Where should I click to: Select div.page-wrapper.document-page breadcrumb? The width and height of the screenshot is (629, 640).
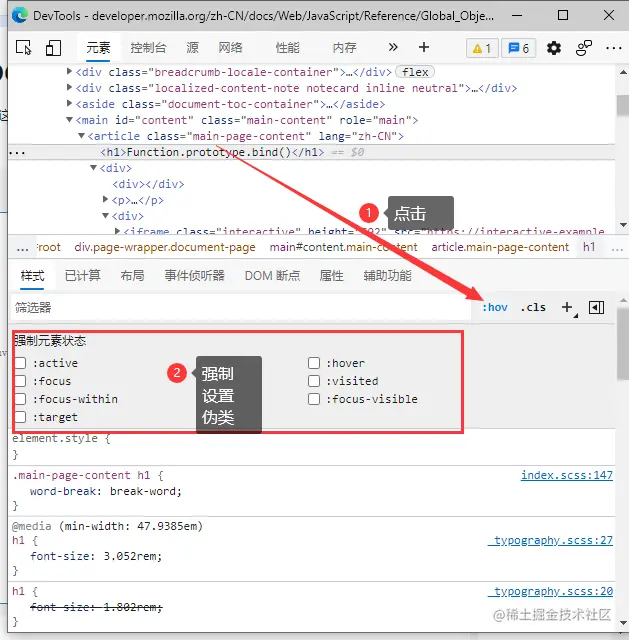pos(165,247)
